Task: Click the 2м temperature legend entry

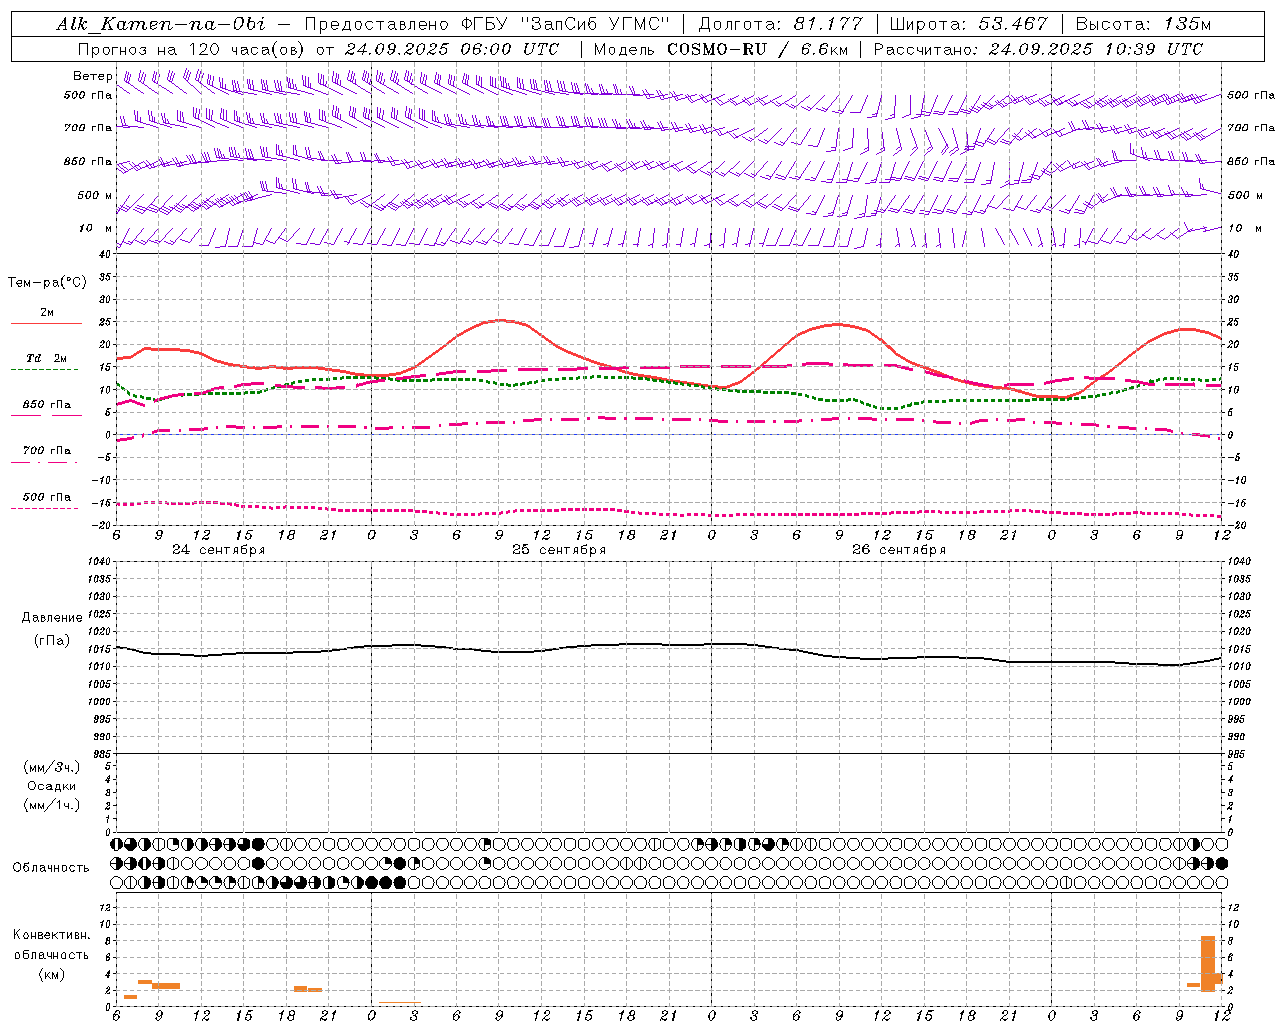Action: point(47,312)
